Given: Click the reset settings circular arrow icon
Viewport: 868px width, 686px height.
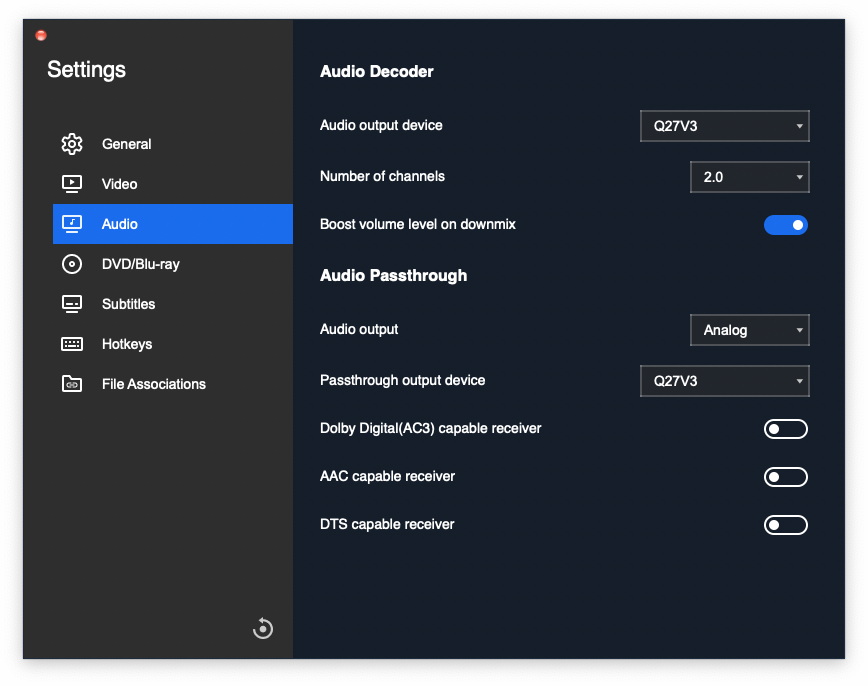Looking at the screenshot, I should tap(263, 628).
